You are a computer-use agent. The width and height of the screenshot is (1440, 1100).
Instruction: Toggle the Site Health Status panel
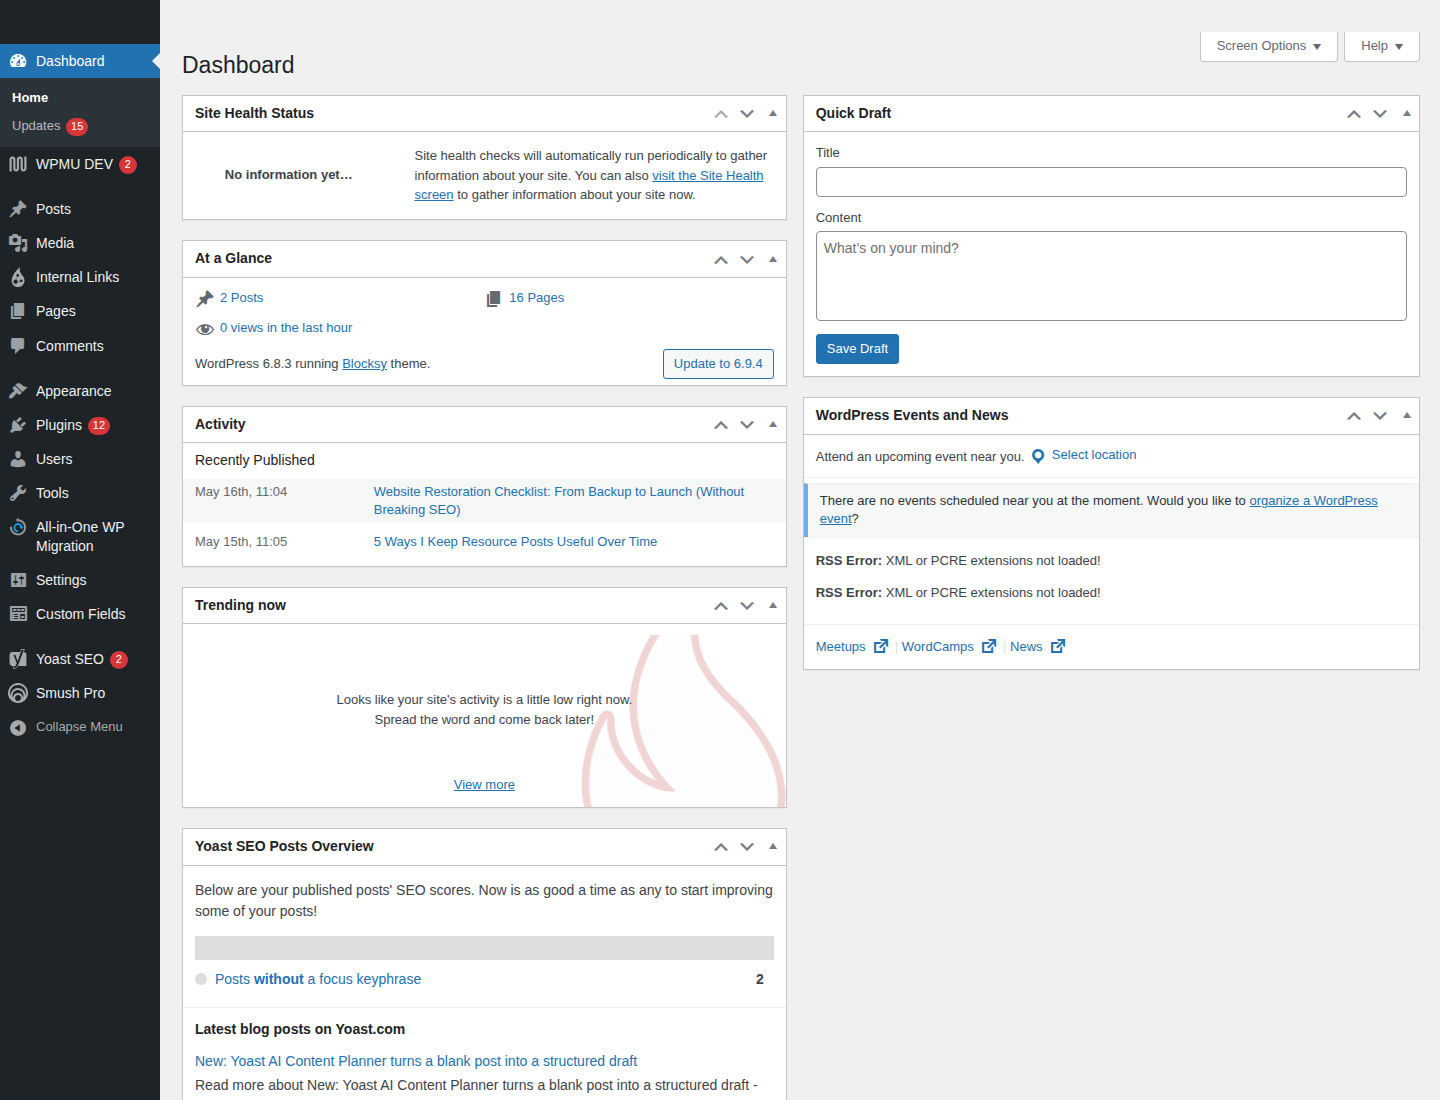click(x=773, y=113)
